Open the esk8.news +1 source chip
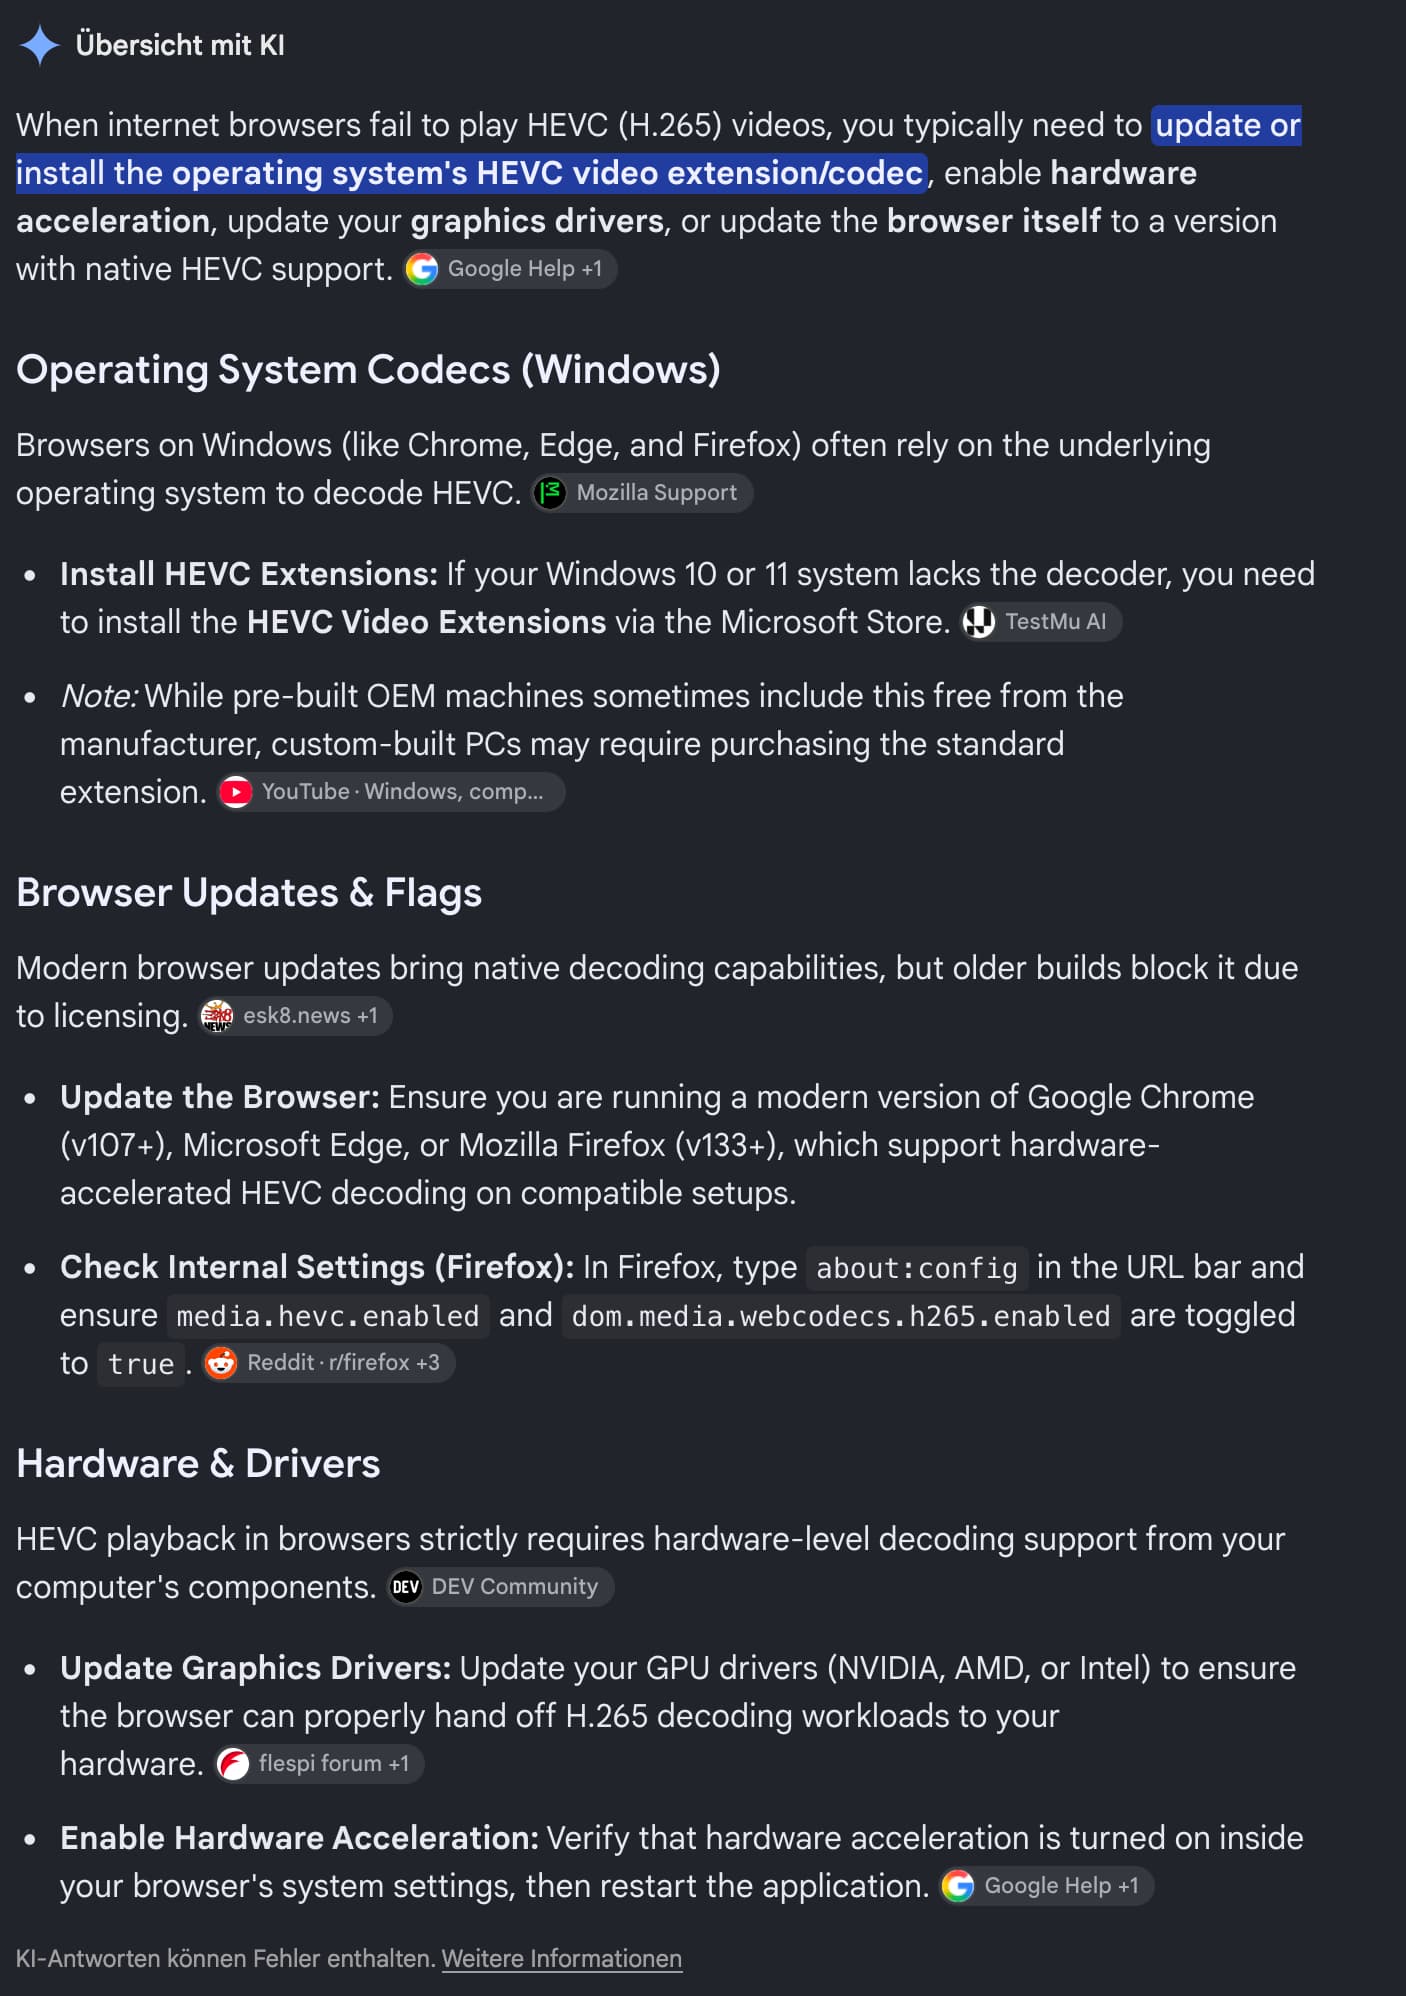This screenshot has height=1996, width=1406. point(295,1016)
